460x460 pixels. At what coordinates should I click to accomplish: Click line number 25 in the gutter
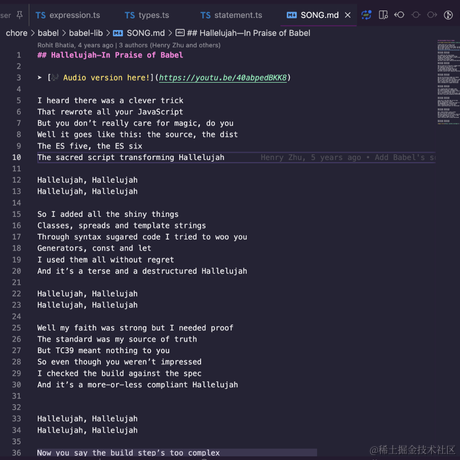[17, 328]
